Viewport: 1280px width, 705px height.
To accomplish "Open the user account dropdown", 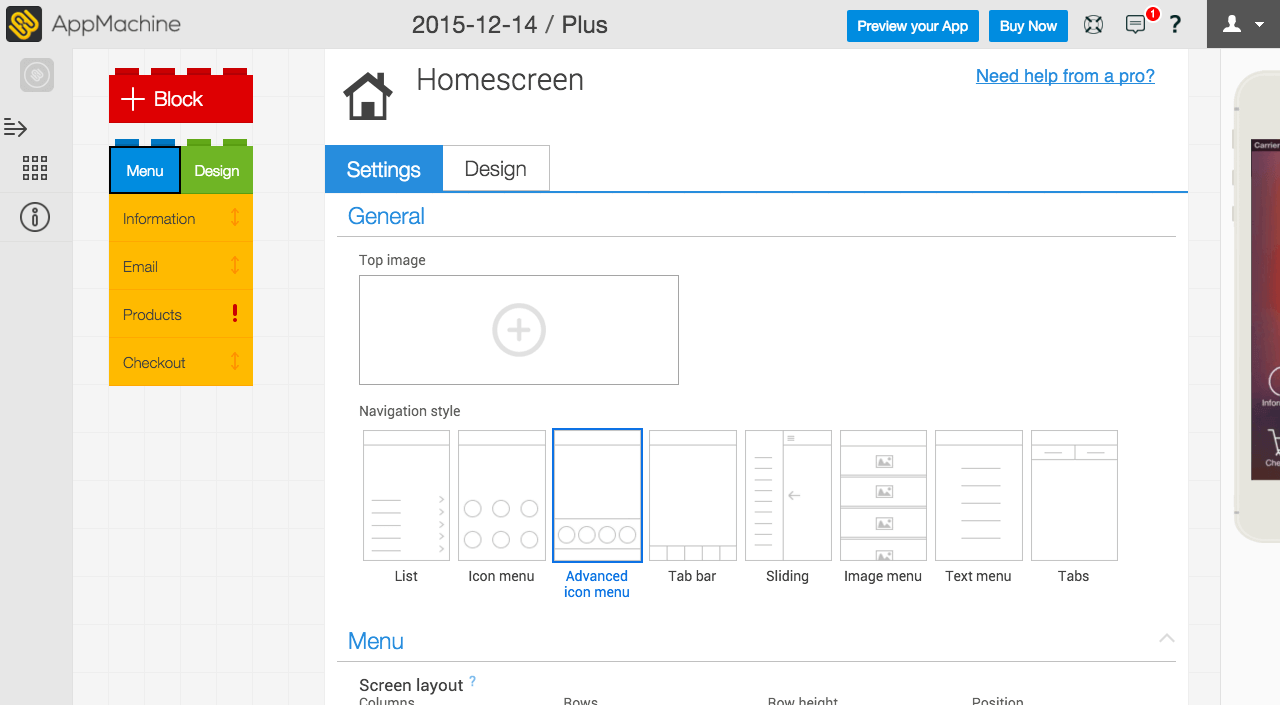I will pos(1243,24).
